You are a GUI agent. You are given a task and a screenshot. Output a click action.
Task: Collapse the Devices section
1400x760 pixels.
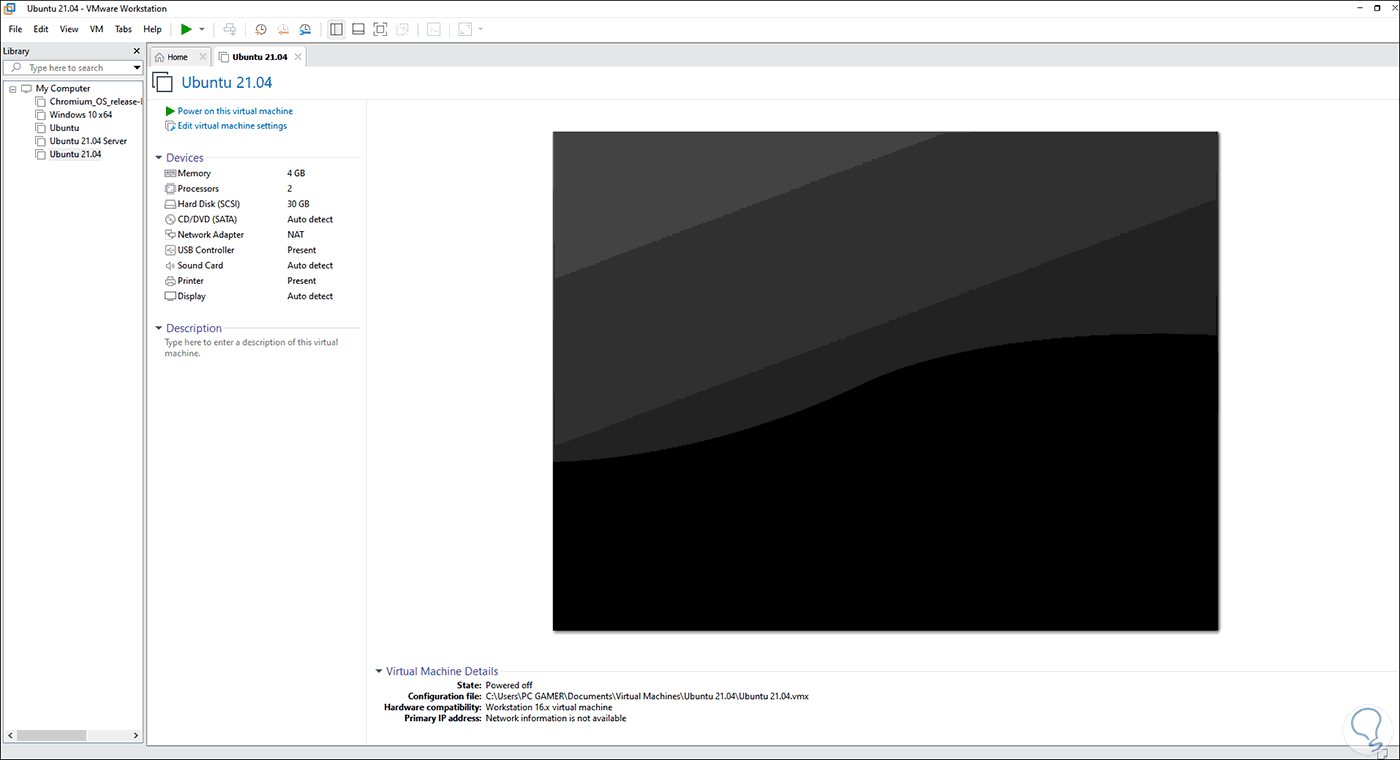tap(158, 158)
